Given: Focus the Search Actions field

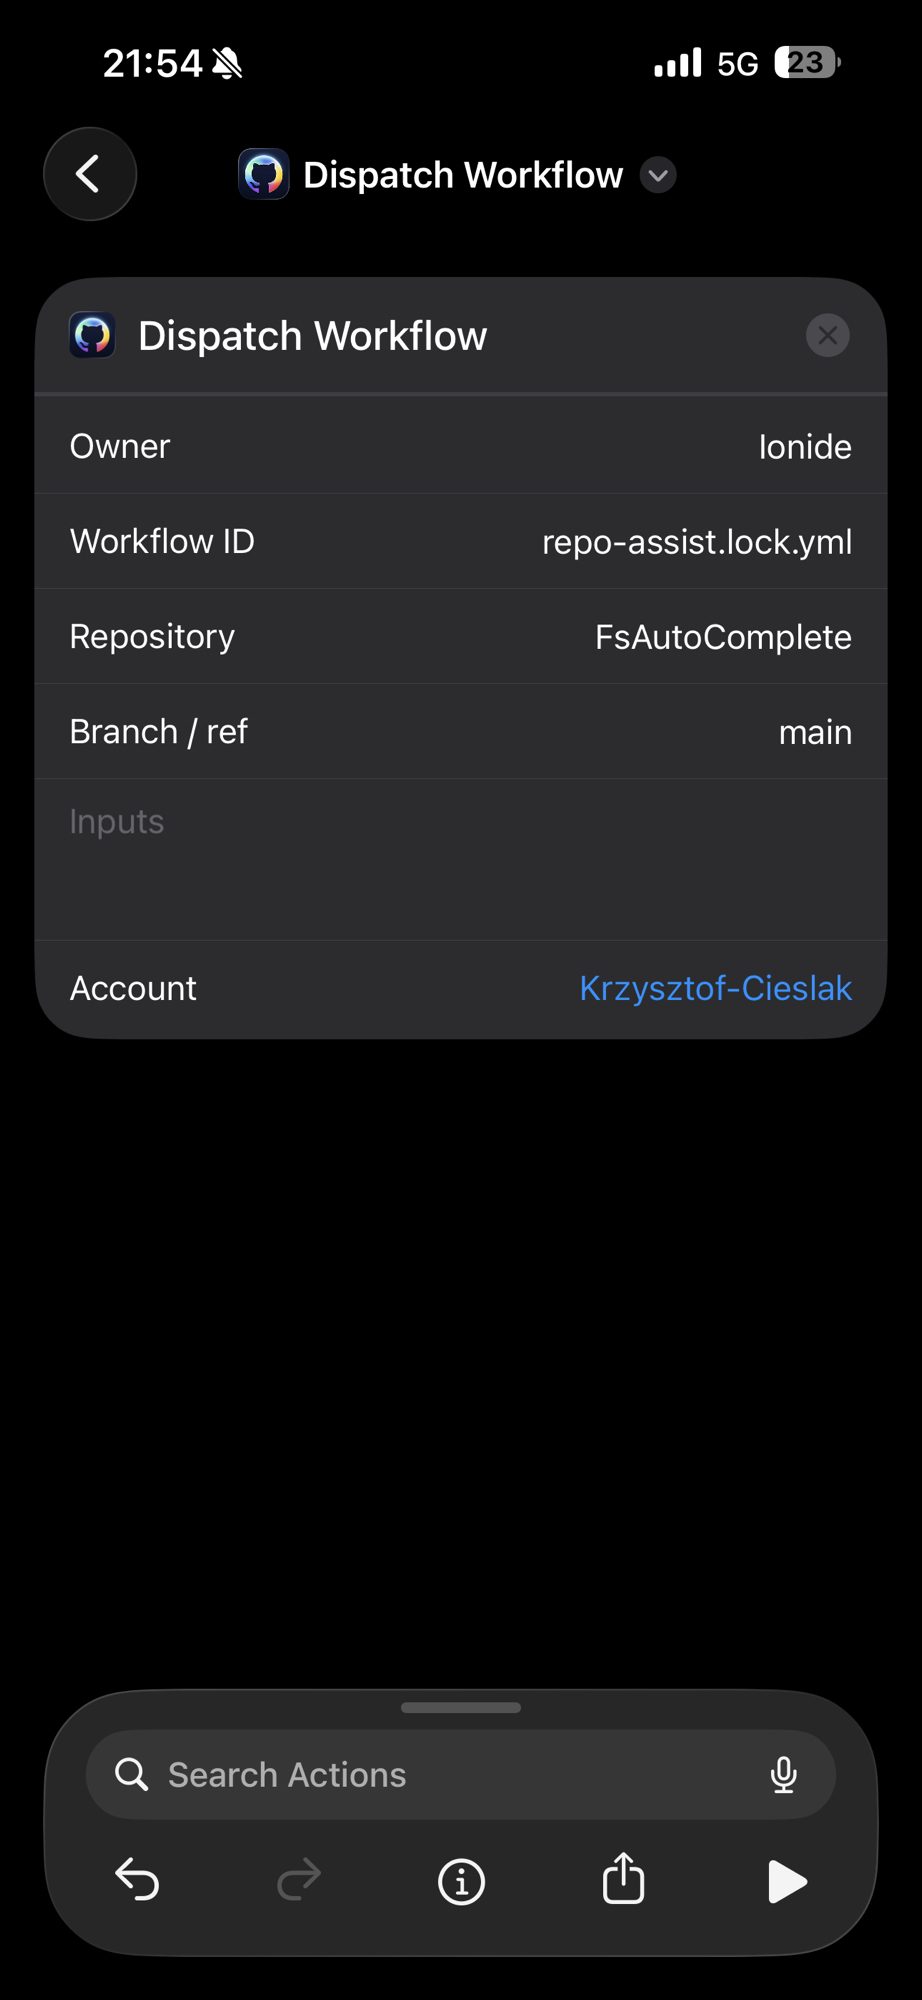Looking at the screenshot, I should pos(450,1775).
